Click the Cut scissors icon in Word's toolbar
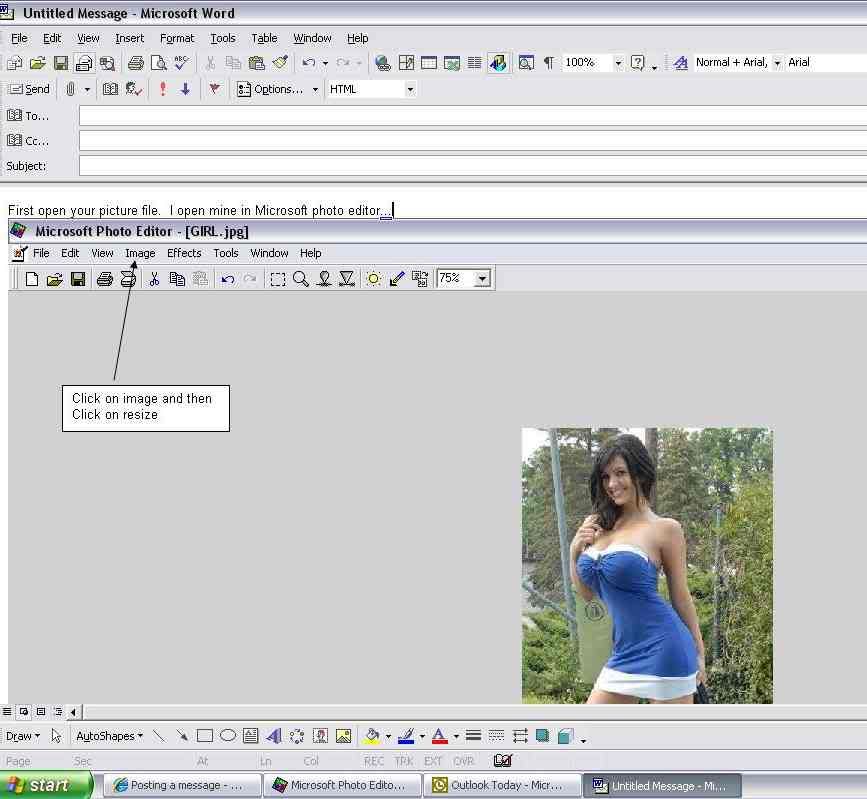The height and width of the screenshot is (799, 867). coord(210,63)
